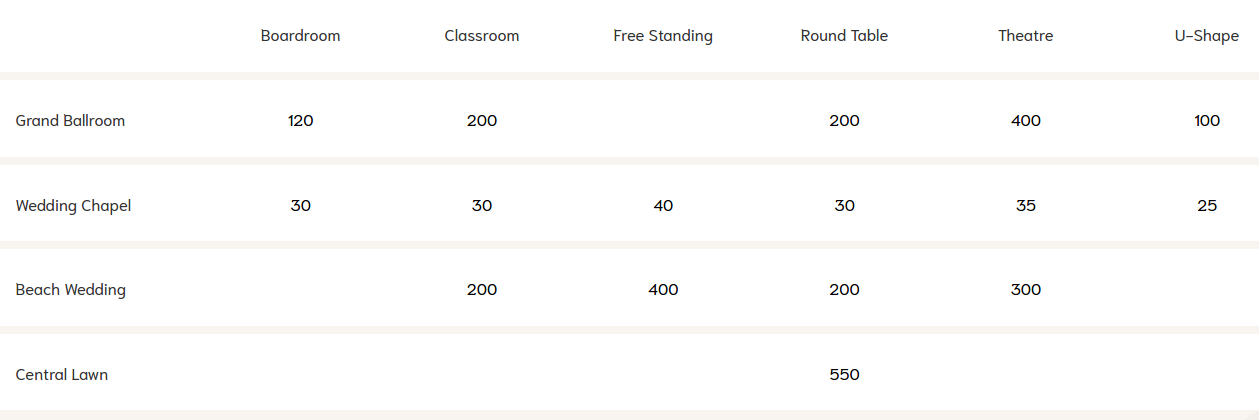
Task: Select Wedding Chapel's U-Shape capacity of 25
Action: click(x=1206, y=206)
